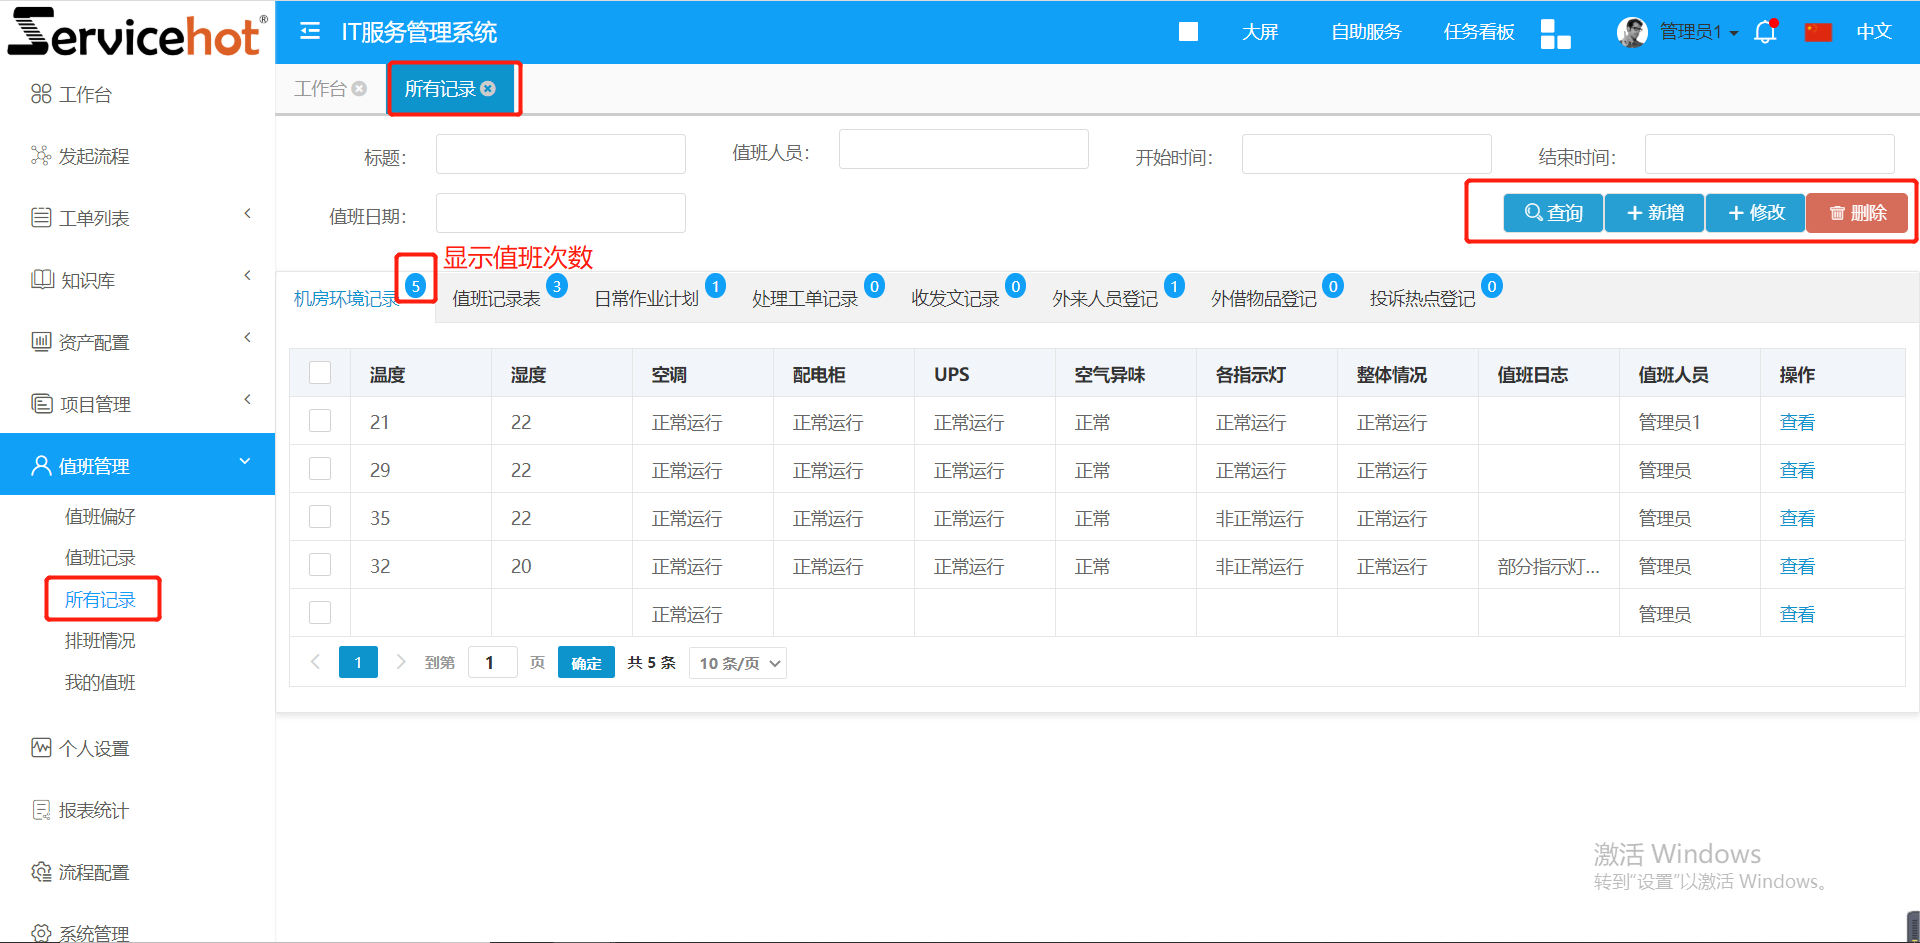
Task: Click the 查询 search button
Action: tap(1553, 213)
